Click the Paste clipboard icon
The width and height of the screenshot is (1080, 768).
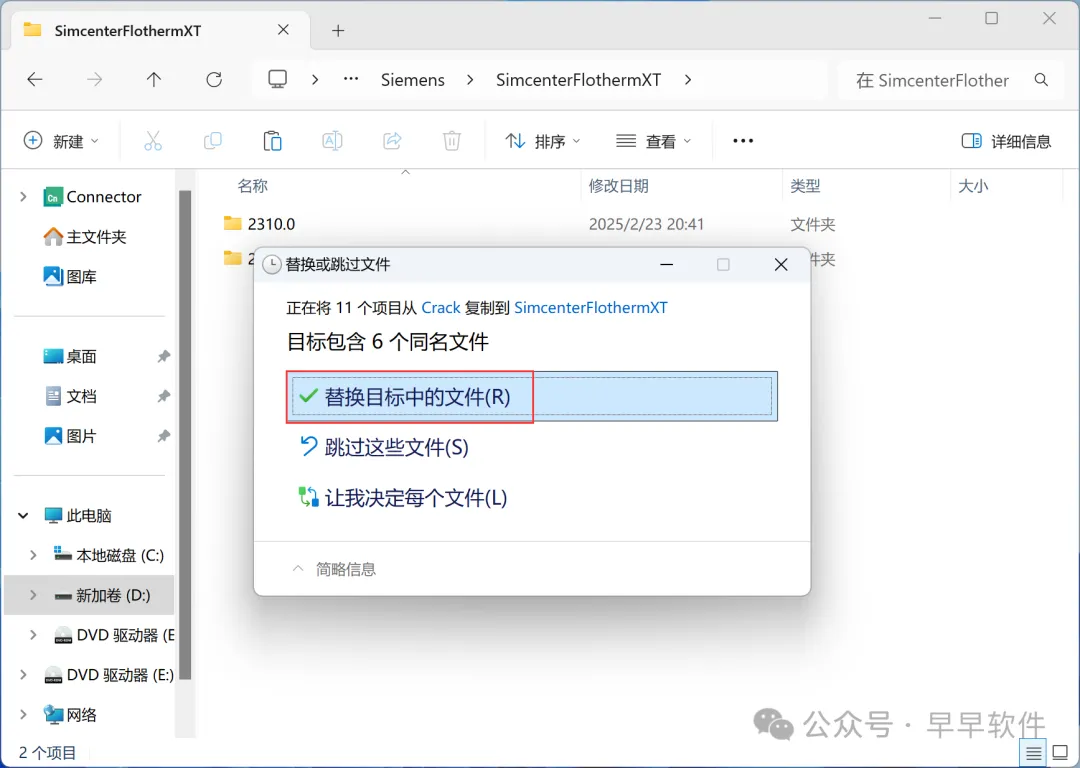point(272,141)
